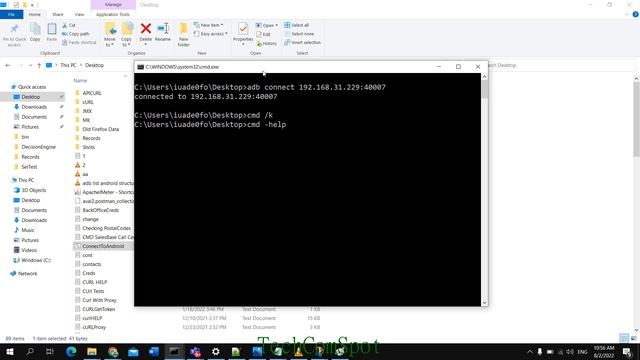Click Select all in the ribbon
Screen dimensions: 640x360
(297, 25)
